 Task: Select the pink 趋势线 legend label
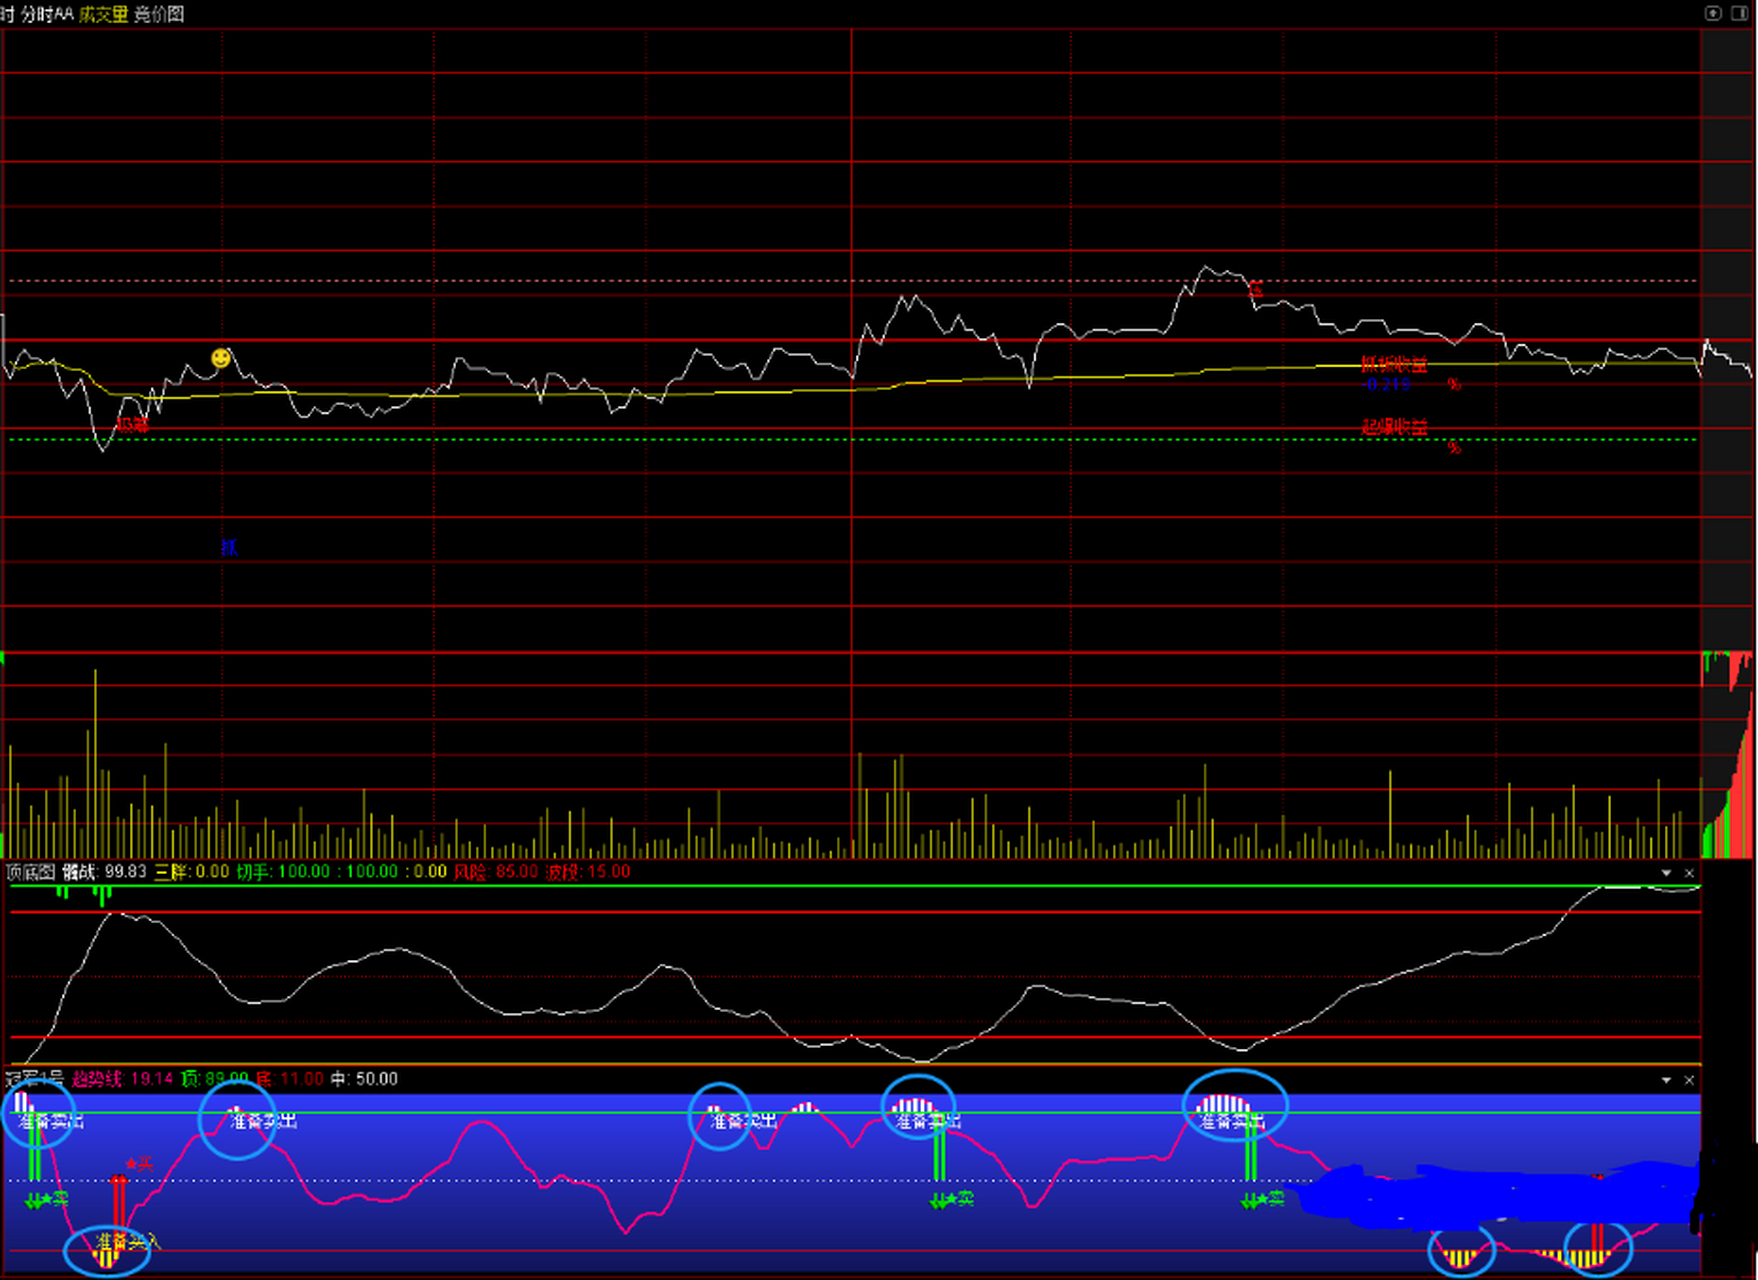[97, 1079]
